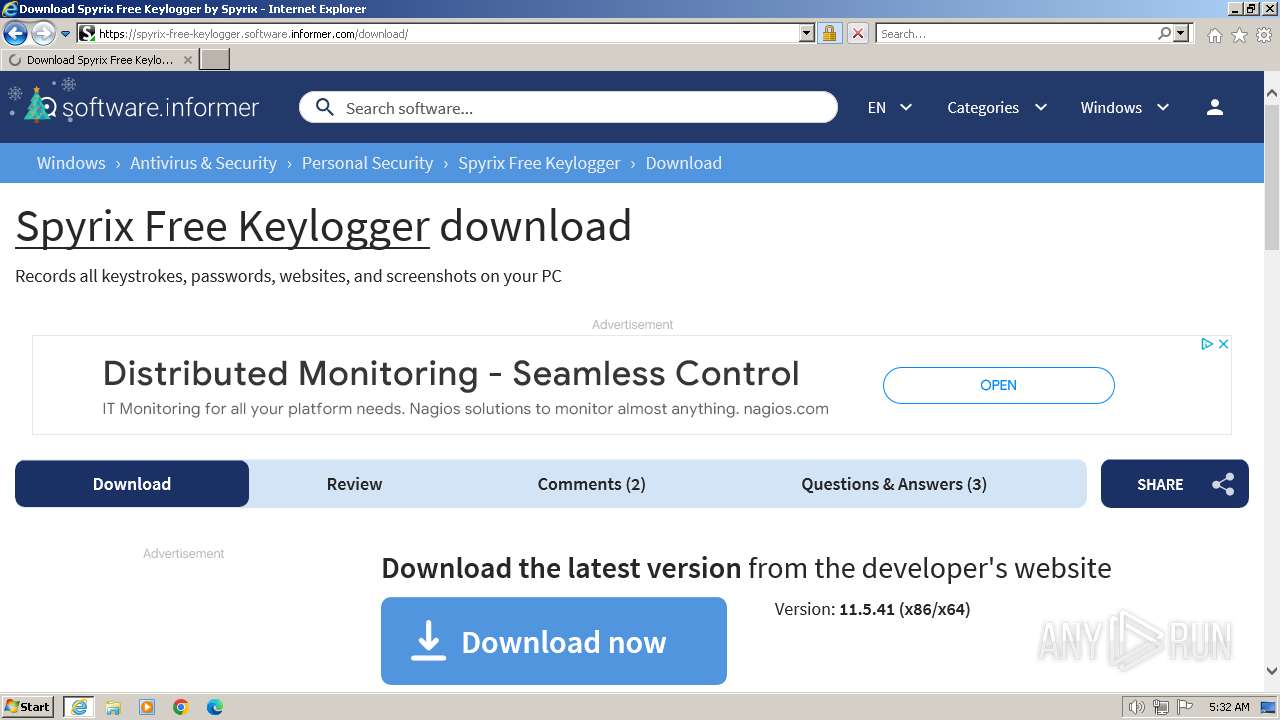The image size is (1280, 720).
Task: Launch Microsoft Edge from the taskbar
Action: (x=215, y=707)
